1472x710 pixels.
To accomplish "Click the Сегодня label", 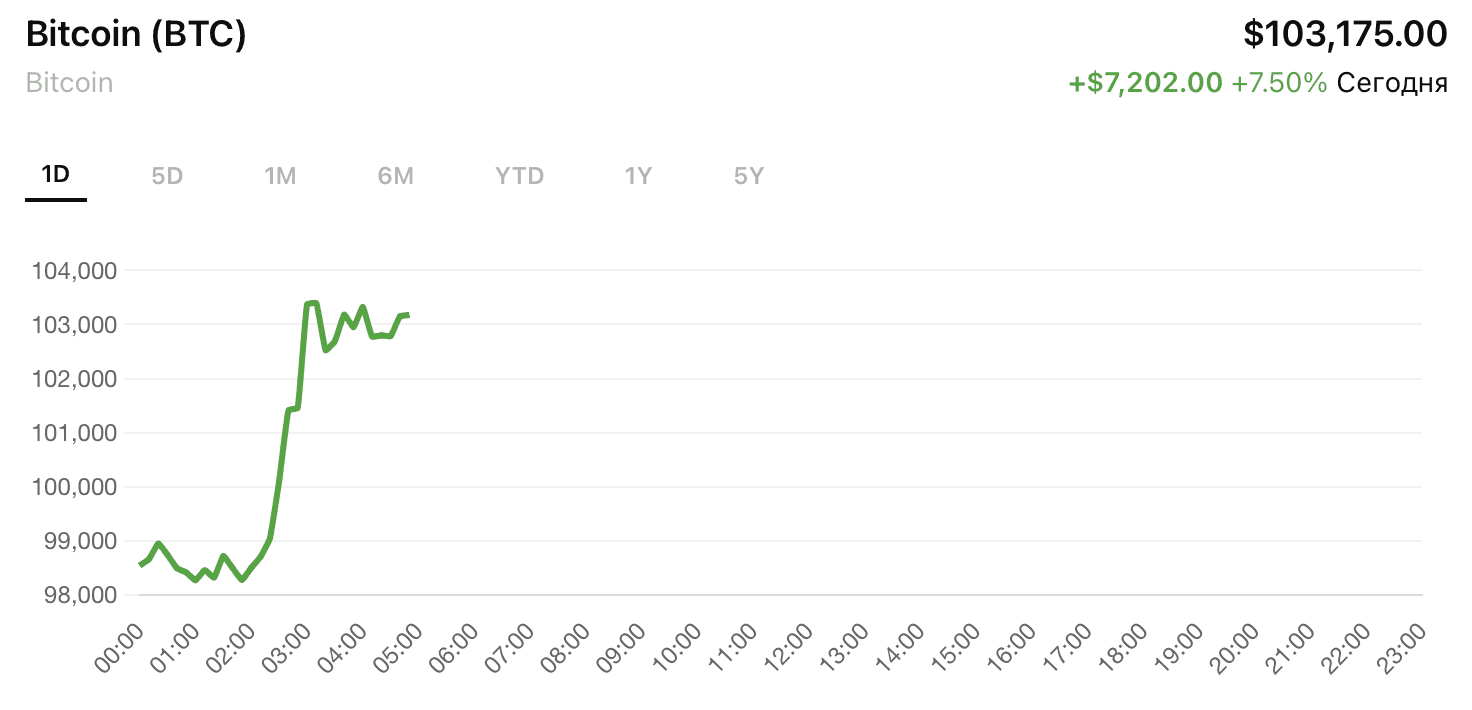I will [x=1392, y=83].
